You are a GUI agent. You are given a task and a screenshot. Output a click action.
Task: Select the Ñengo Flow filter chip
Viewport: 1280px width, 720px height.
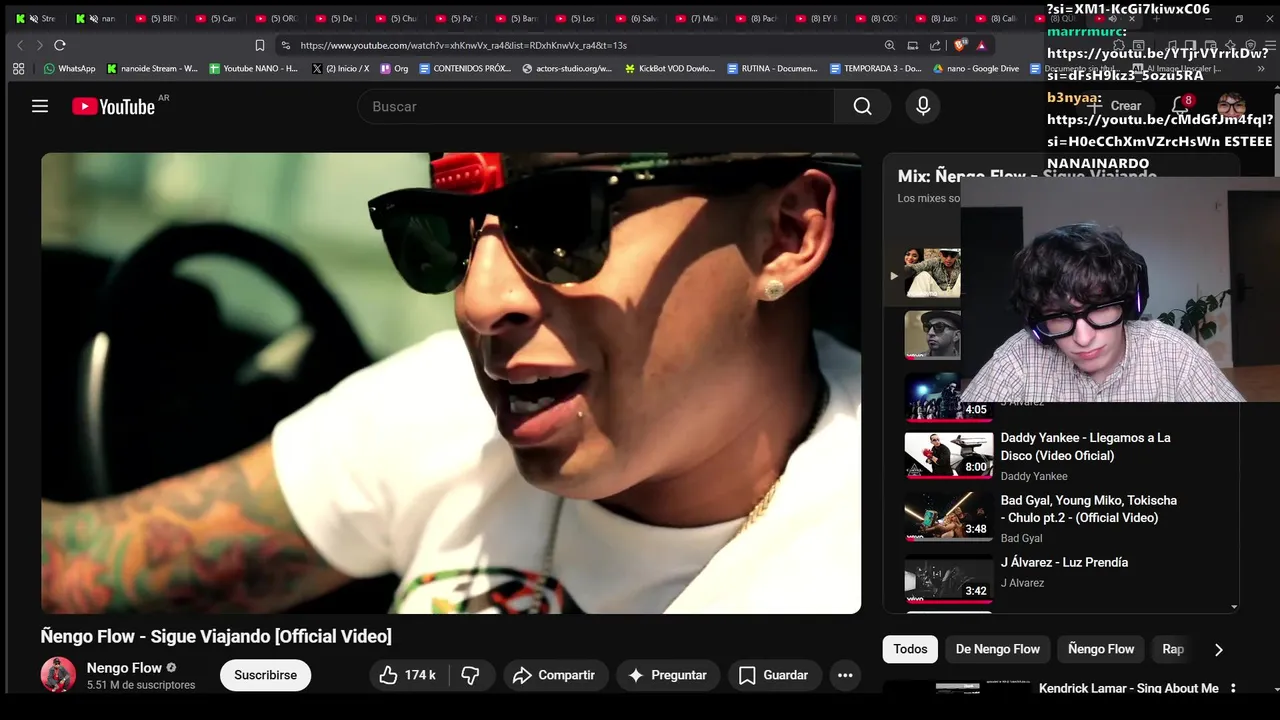(x=1101, y=649)
